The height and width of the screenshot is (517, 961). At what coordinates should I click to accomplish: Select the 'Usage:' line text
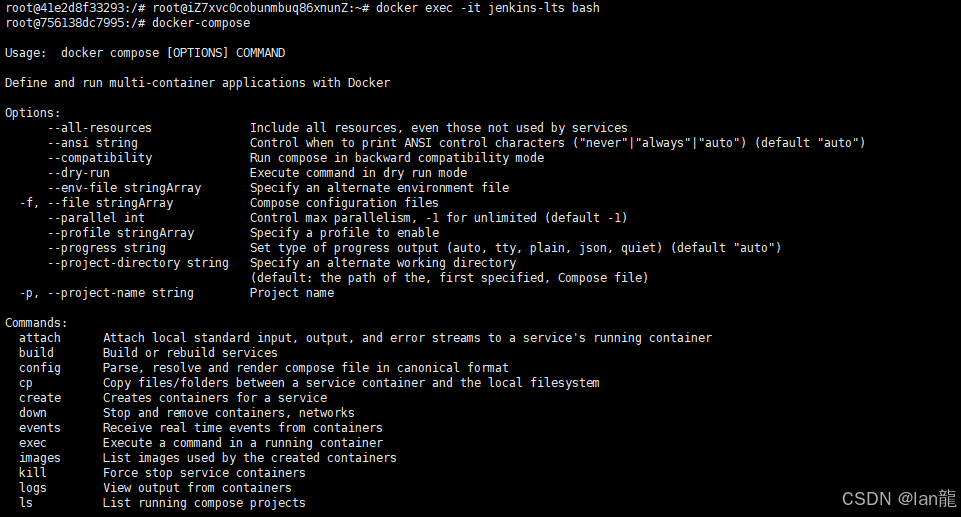pos(145,53)
